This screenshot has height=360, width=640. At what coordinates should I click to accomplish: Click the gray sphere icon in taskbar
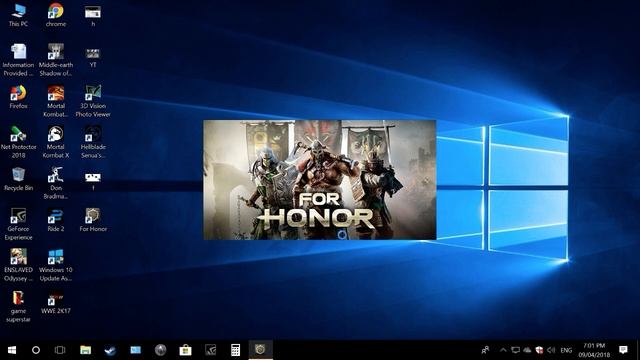click(x=160, y=350)
